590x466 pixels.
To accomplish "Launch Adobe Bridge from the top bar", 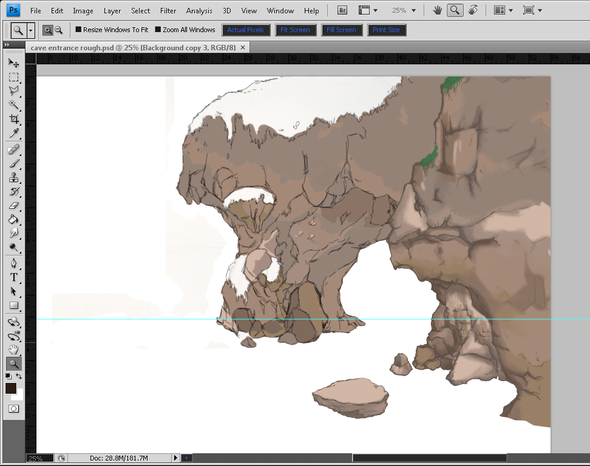I will pyautogui.click(x=342, y=11).
